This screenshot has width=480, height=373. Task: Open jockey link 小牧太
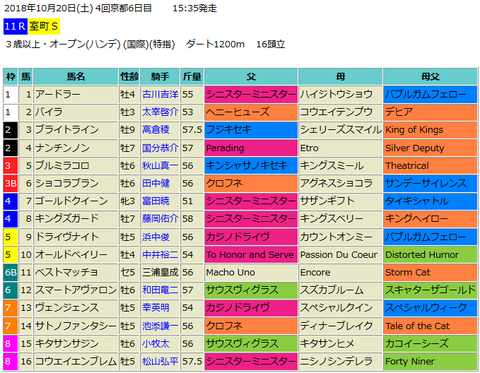(x=156, y=344)
